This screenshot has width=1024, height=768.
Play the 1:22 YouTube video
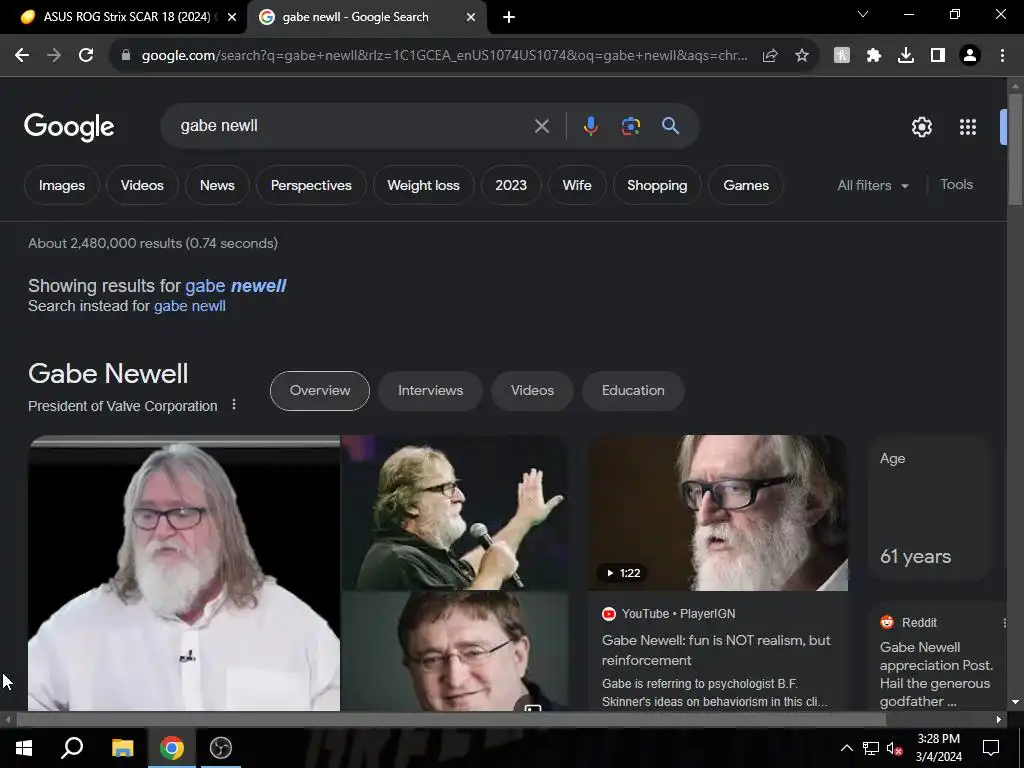pyautogui.click(x=718, y=513)
